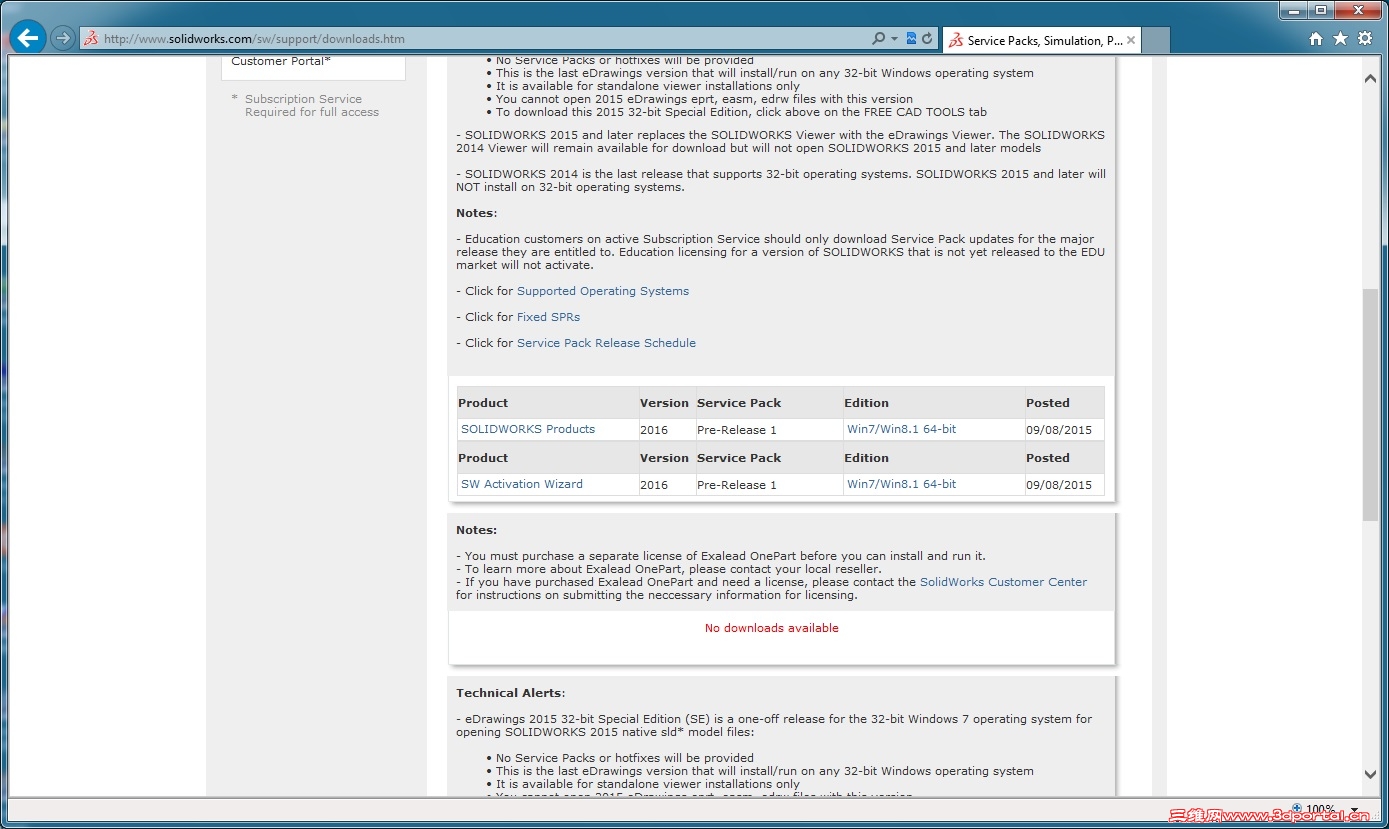Click 09/08/2015 in SW Activation Wizard row

[x=1059, y=485]
